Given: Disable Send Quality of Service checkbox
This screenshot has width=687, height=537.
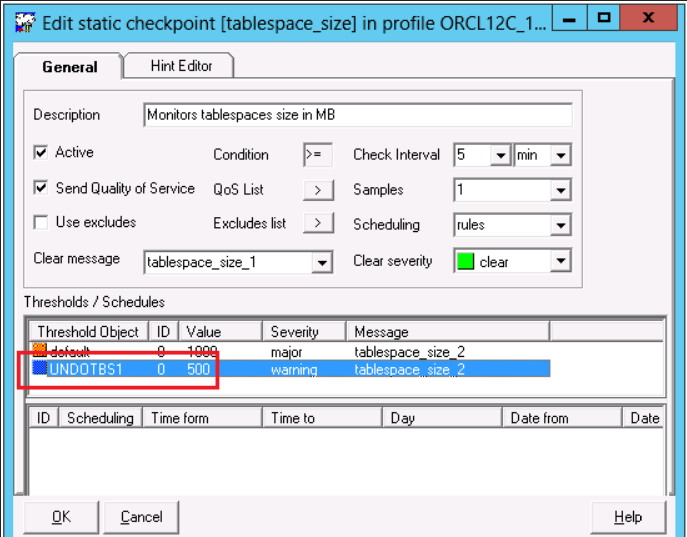Looking at the screenshot, I should [x=41, y=188].
